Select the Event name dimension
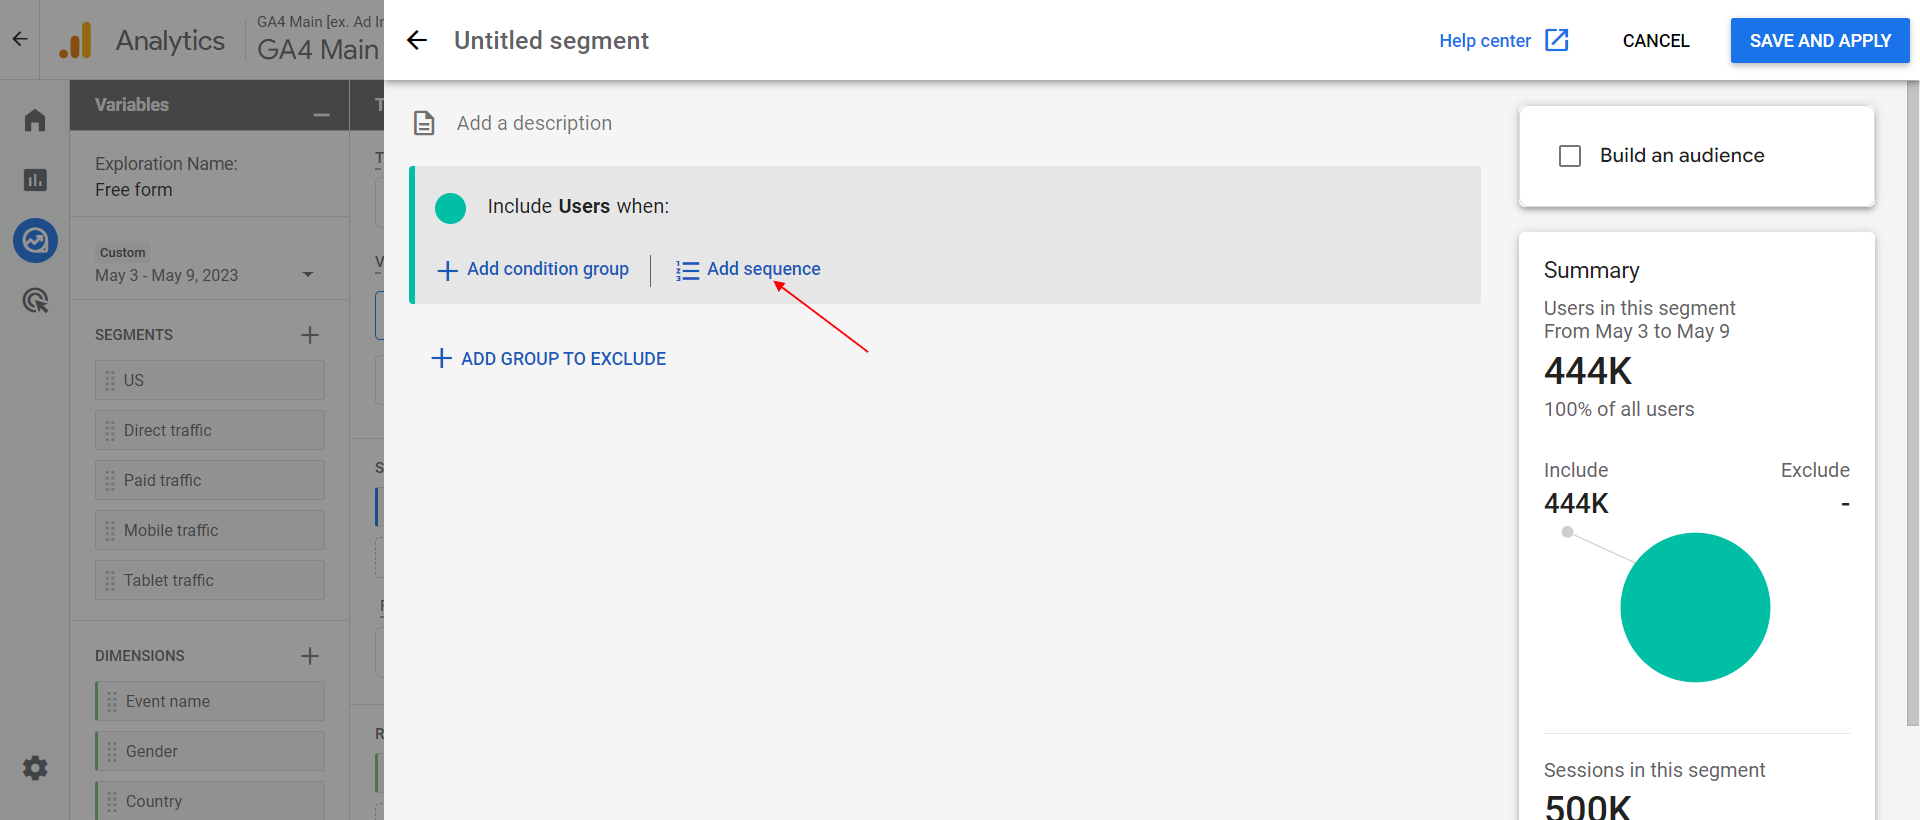Image resolution: width=1920 pixels, height=820 pixels. 210,701
